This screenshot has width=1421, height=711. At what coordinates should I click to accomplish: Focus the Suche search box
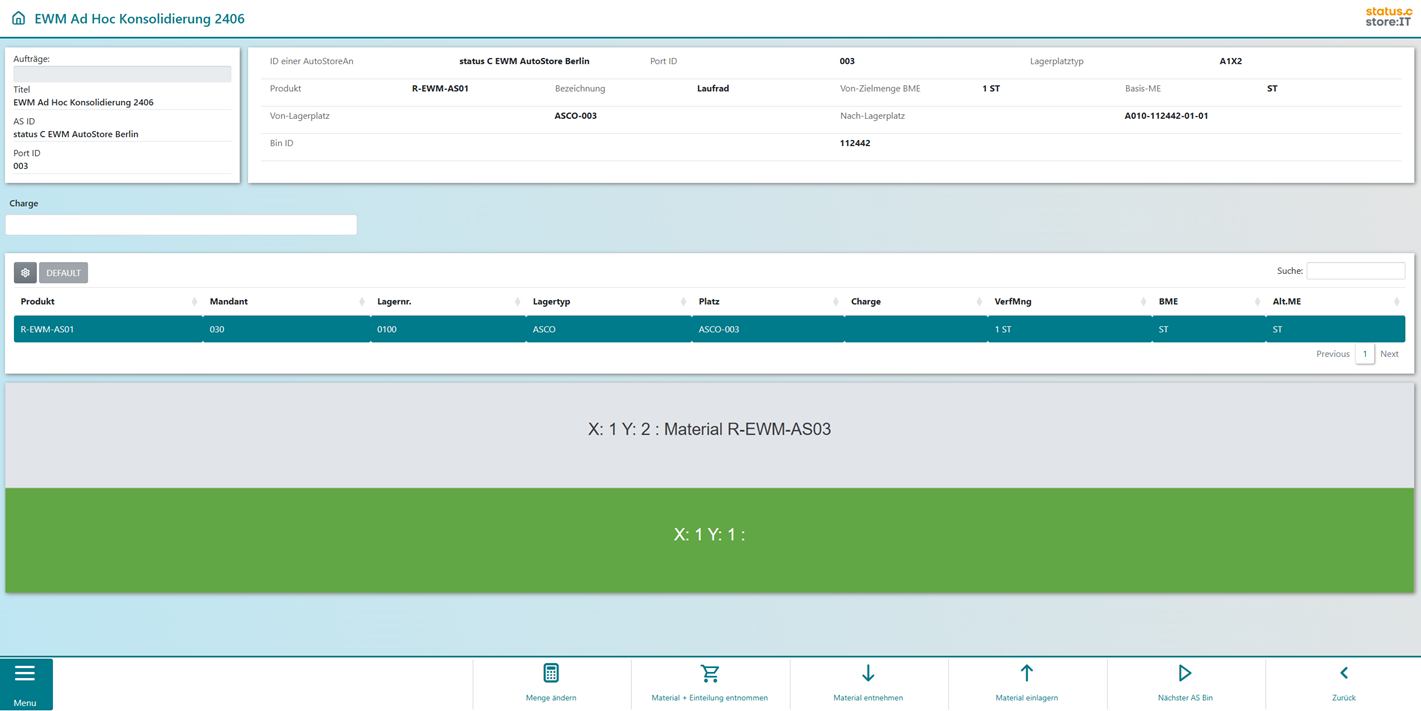1355,271
